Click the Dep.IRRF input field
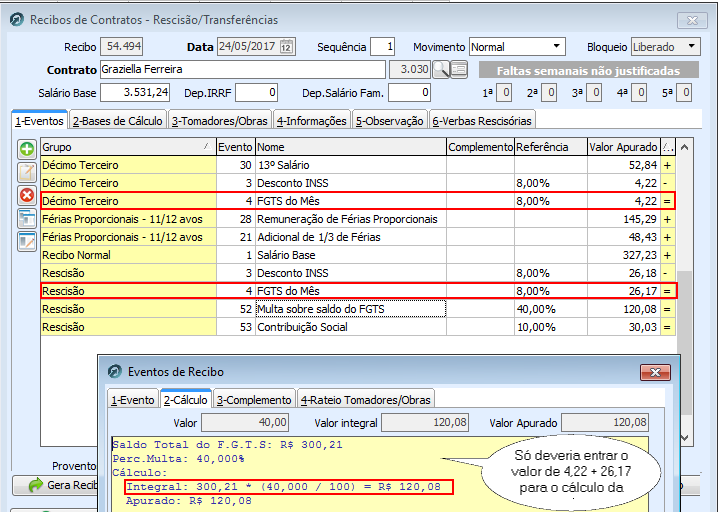This screenshot has width=718, height=512. click(x=256, y=93)
